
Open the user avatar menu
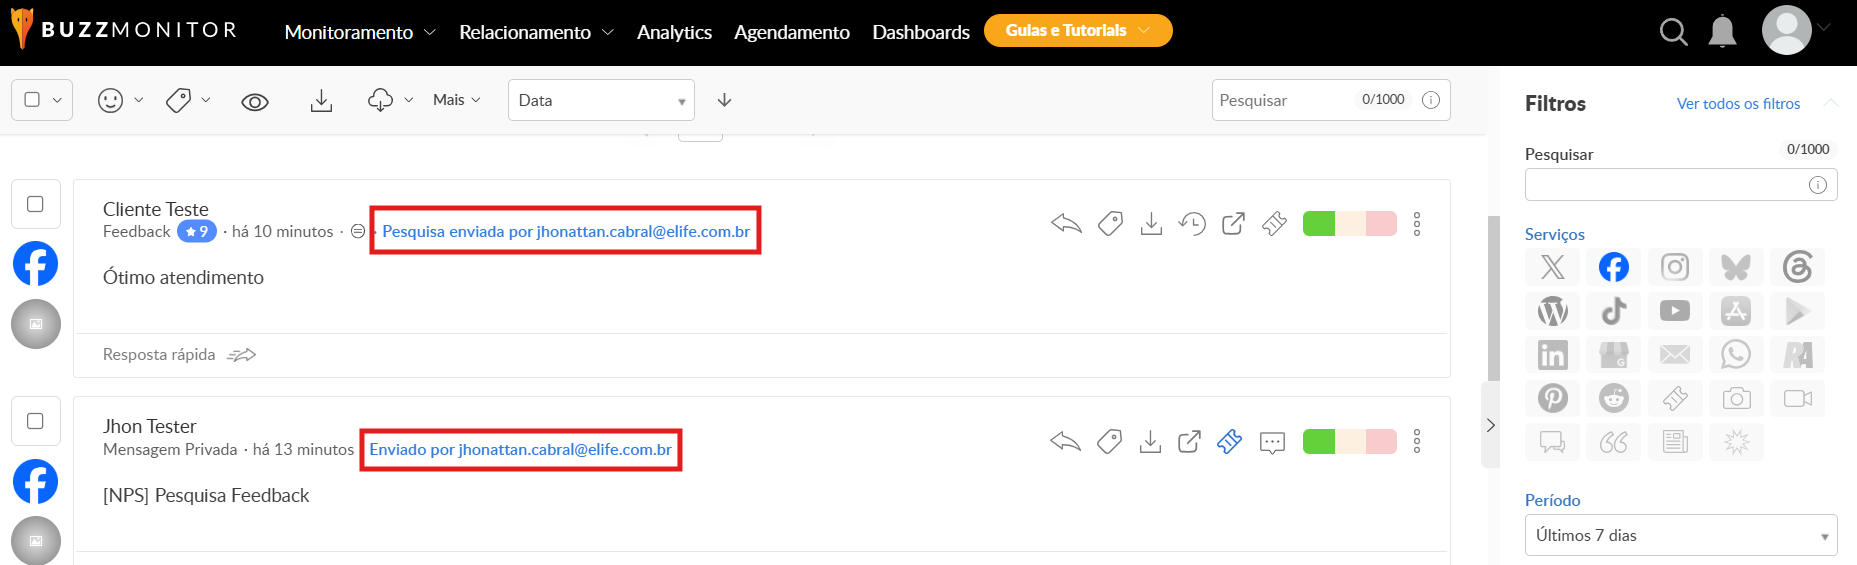click(x=1787, y=30)
